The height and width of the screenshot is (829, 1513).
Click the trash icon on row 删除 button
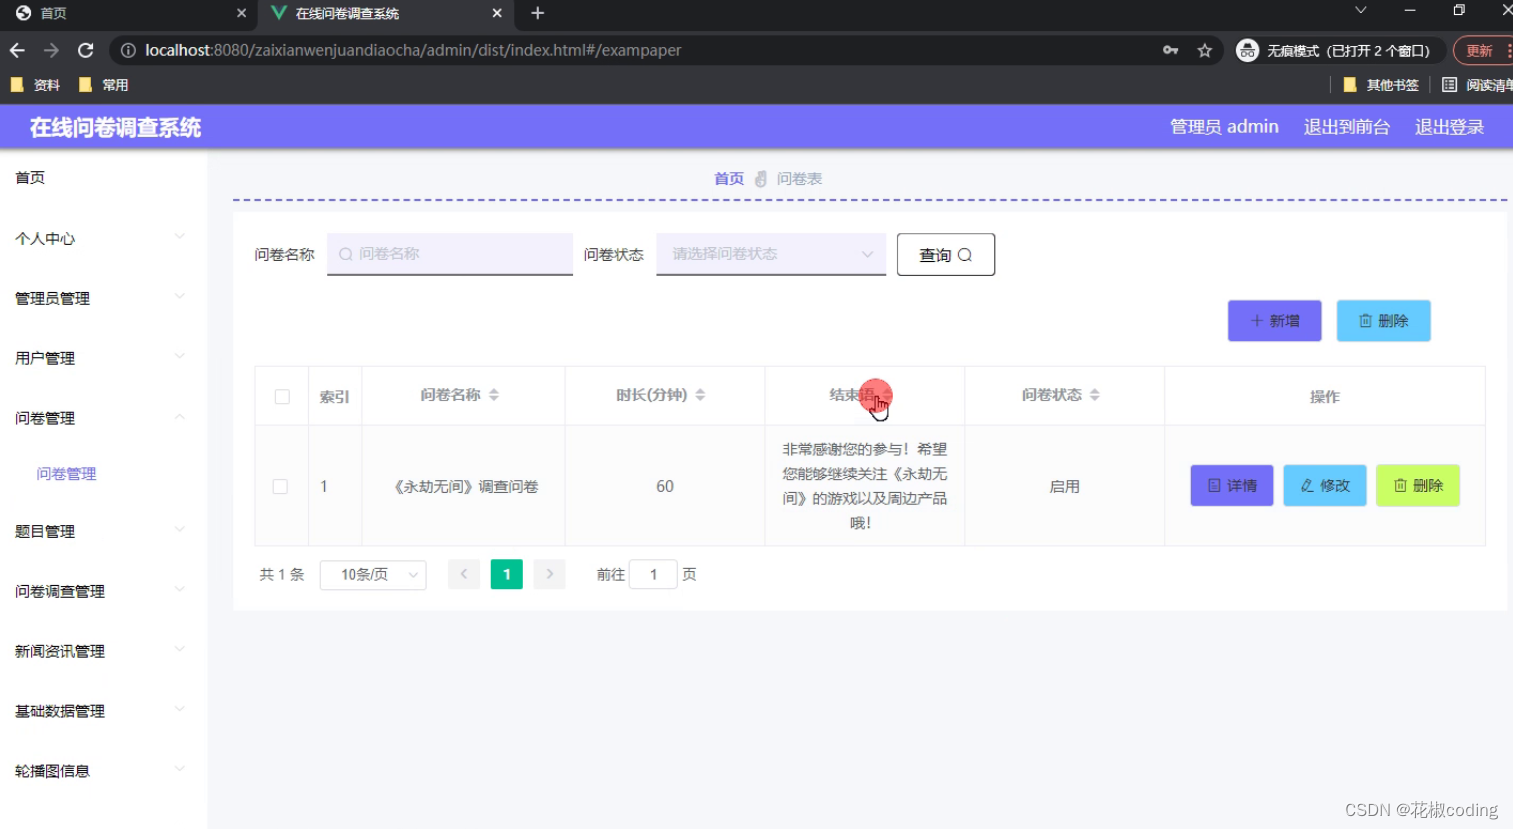1400,485
